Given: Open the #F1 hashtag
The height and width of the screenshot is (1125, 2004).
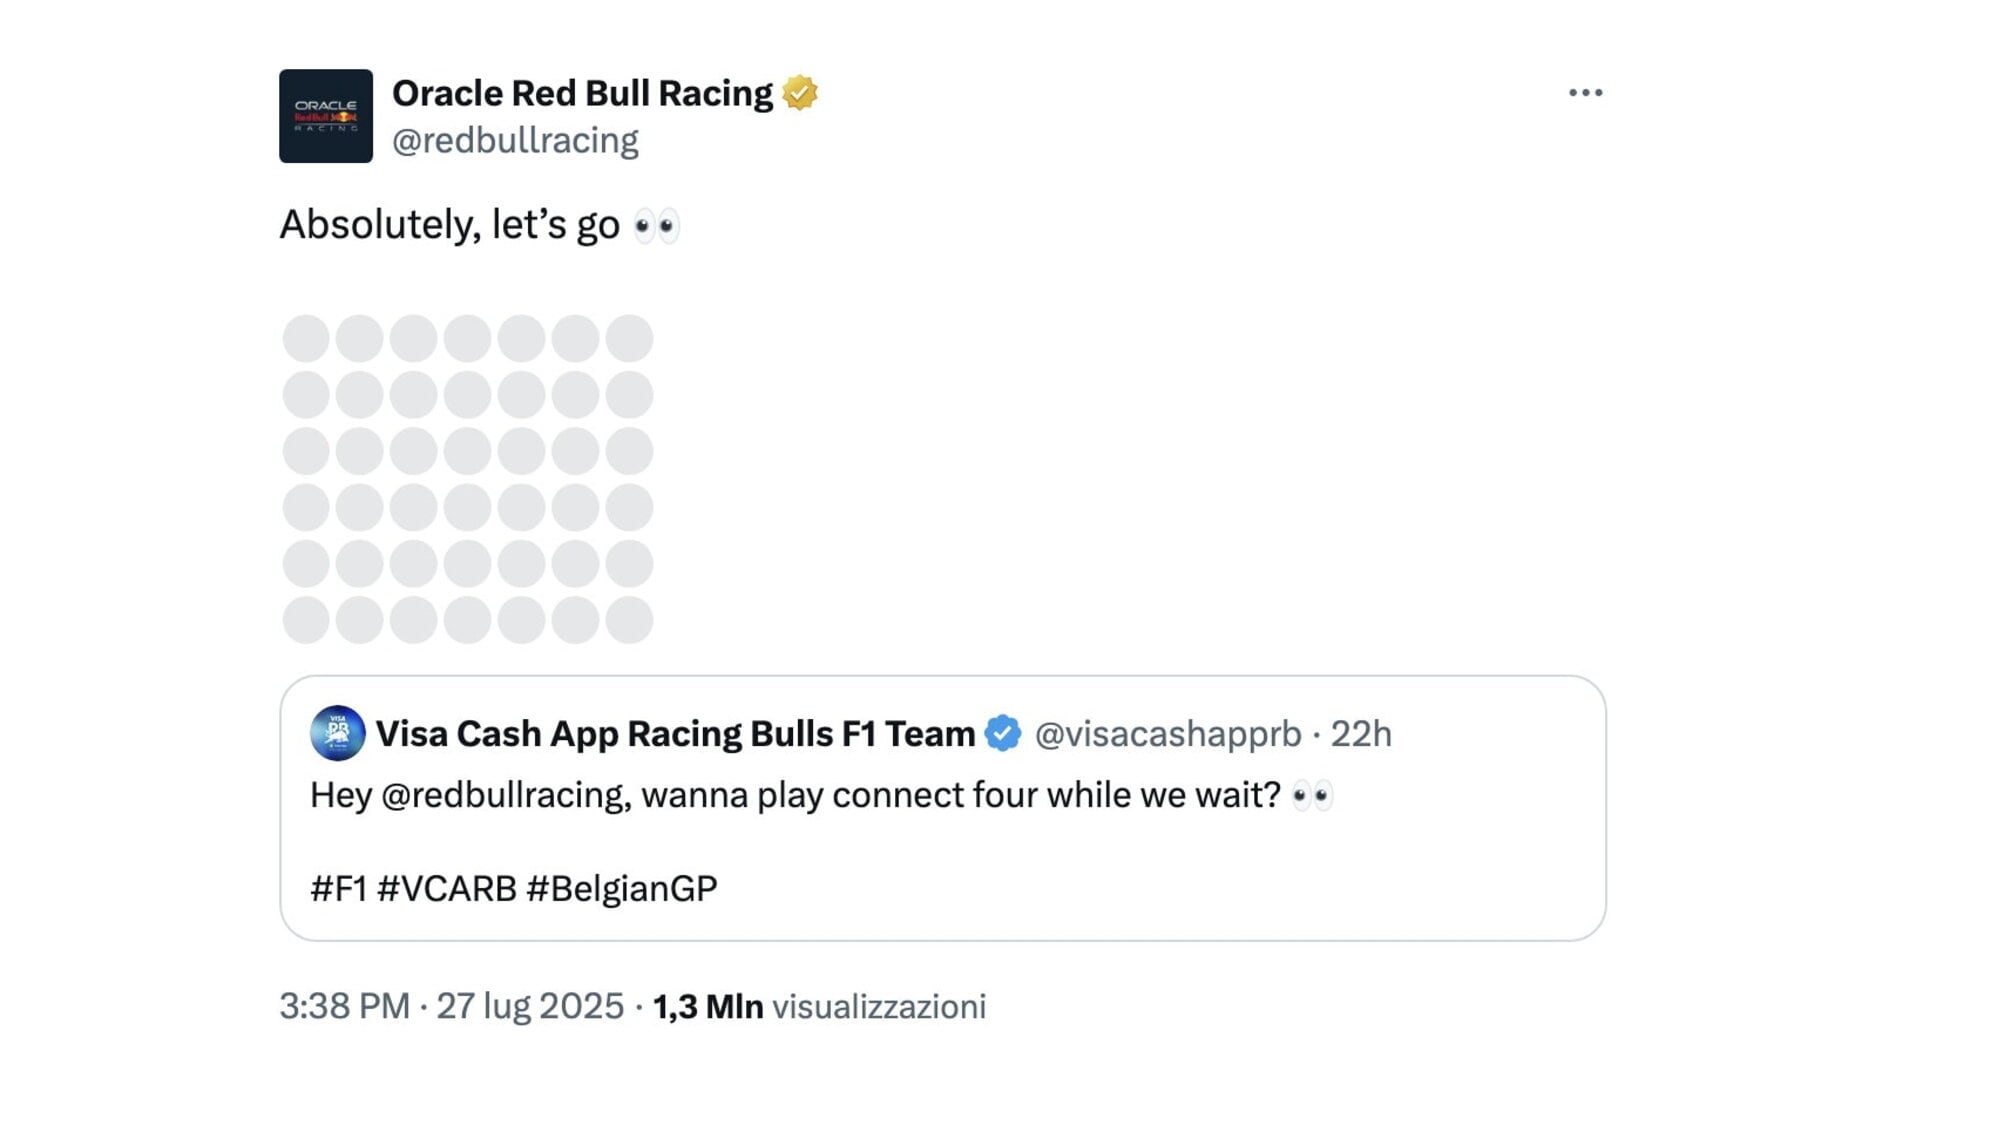Looking at the screenshot, I should coord(338,888).
